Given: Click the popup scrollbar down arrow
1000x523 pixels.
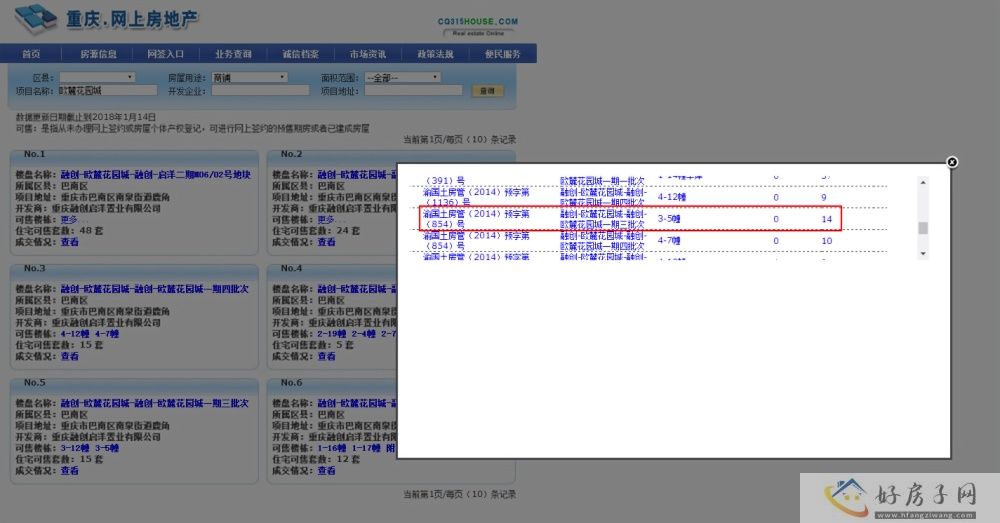Looking at the screenshot, I should click(x=923, y=254).
